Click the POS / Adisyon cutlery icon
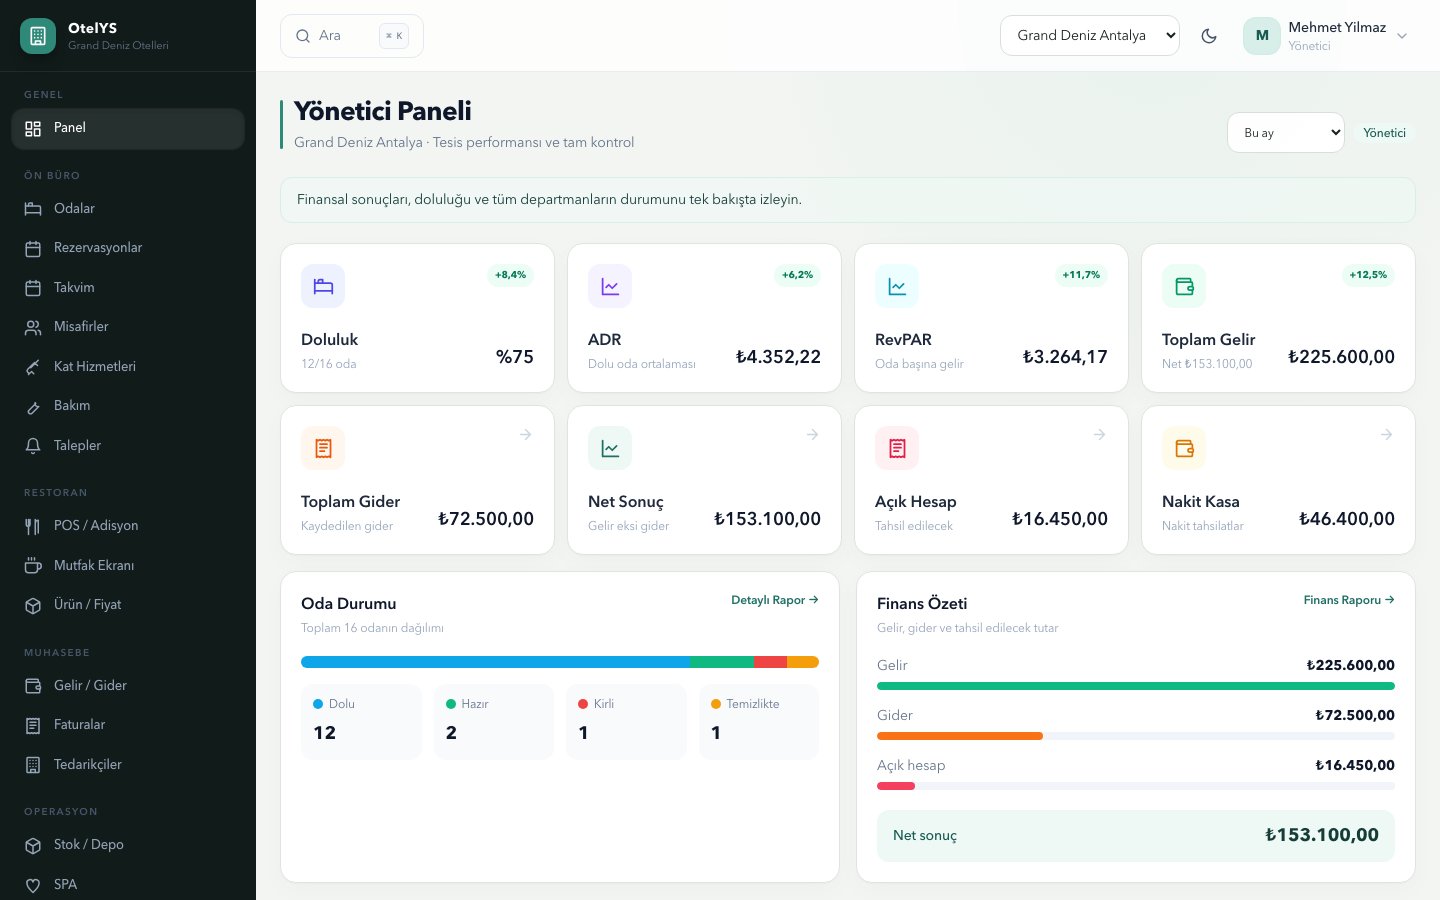The image size is (1440, 900). [x=33, y=526]
